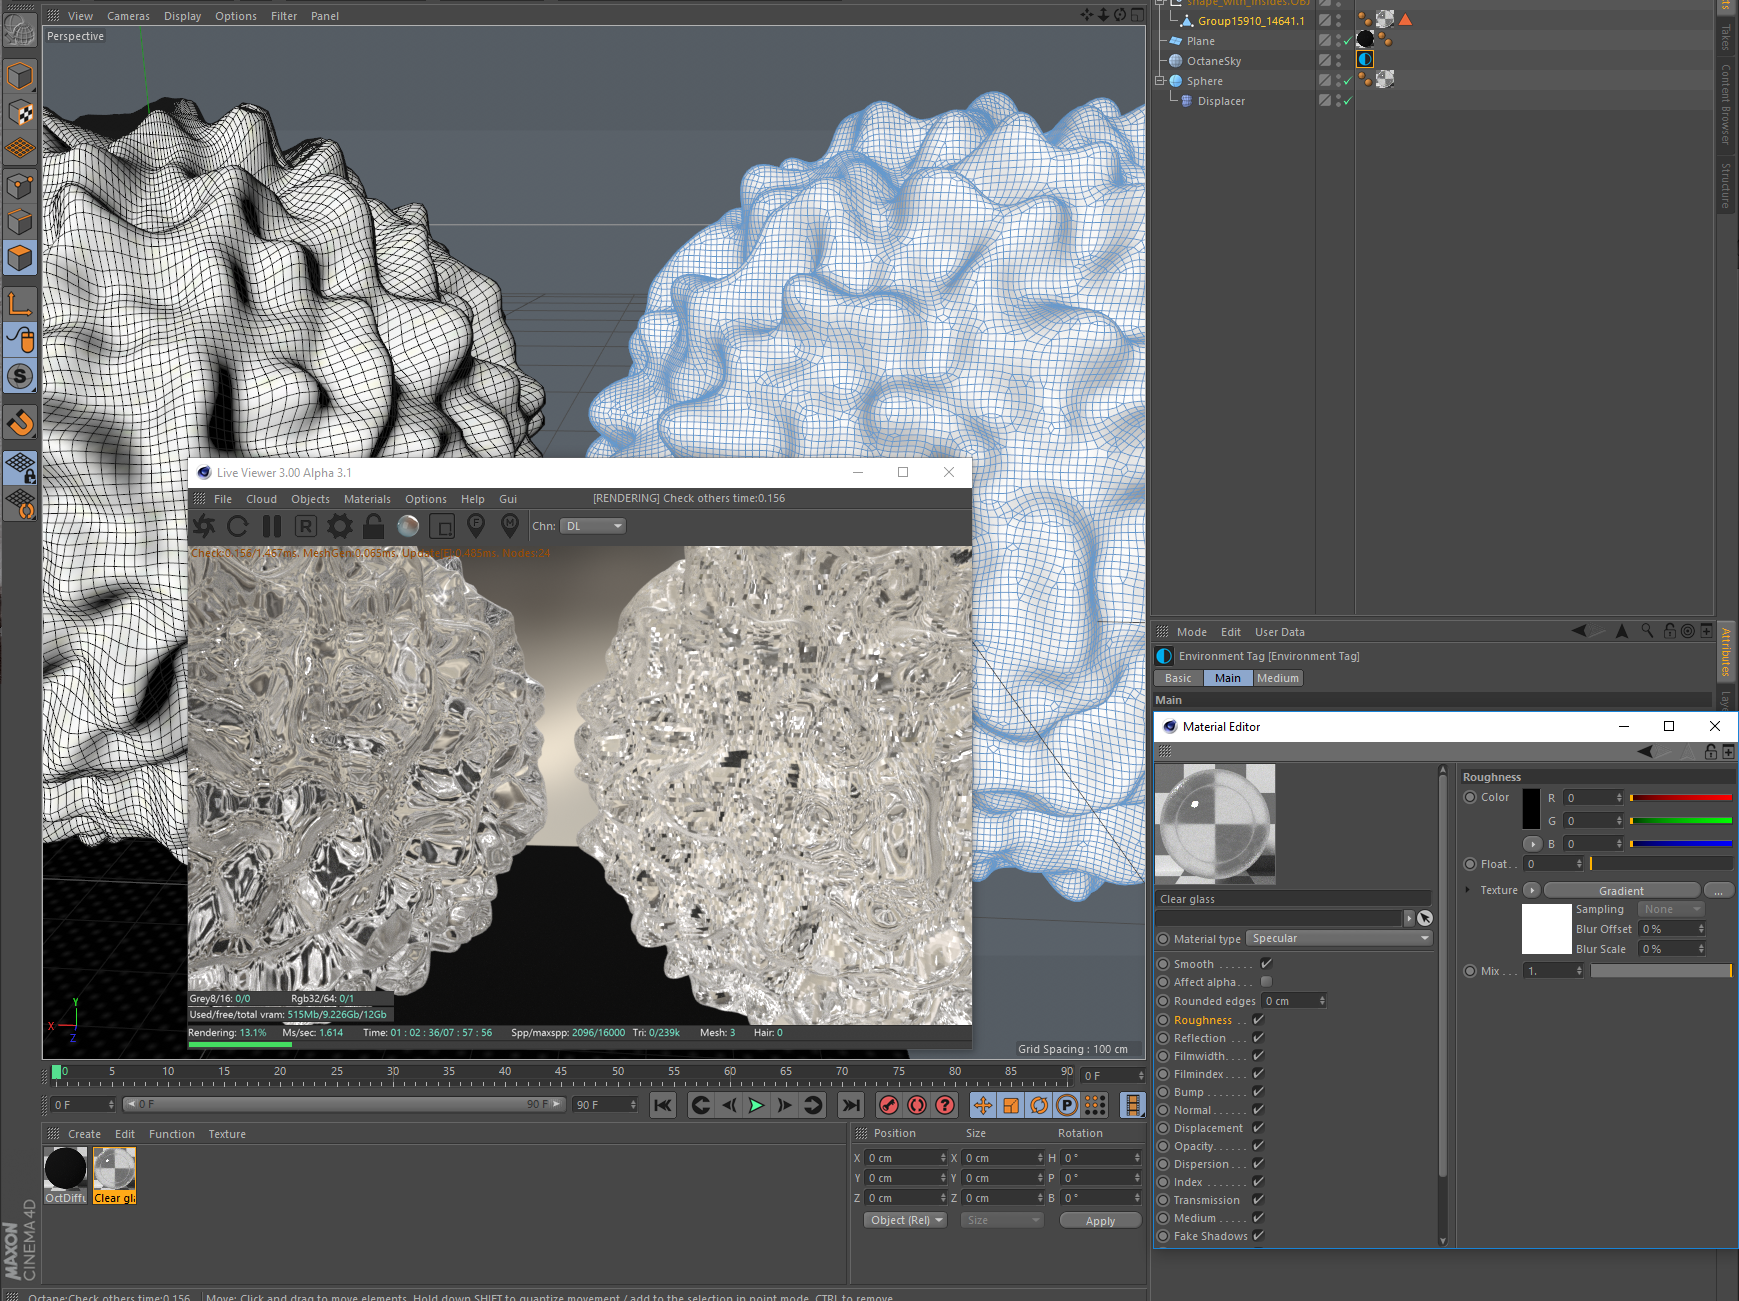Send scene to Octane Live Viewer
The height and width of the screenshot is (1301, 1739).
204,526
